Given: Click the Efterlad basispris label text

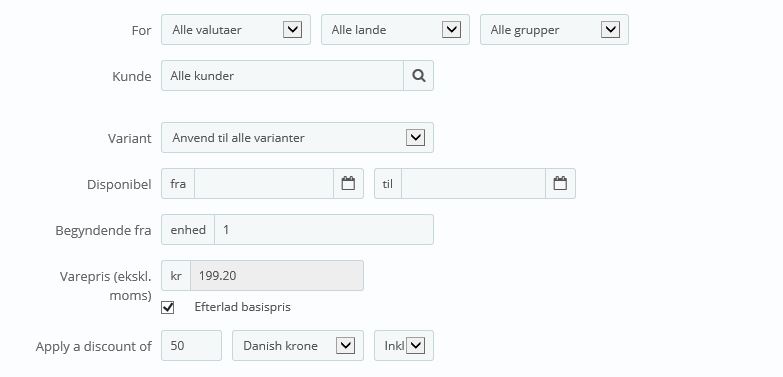Looking at the screenshot, I should 242,307.
